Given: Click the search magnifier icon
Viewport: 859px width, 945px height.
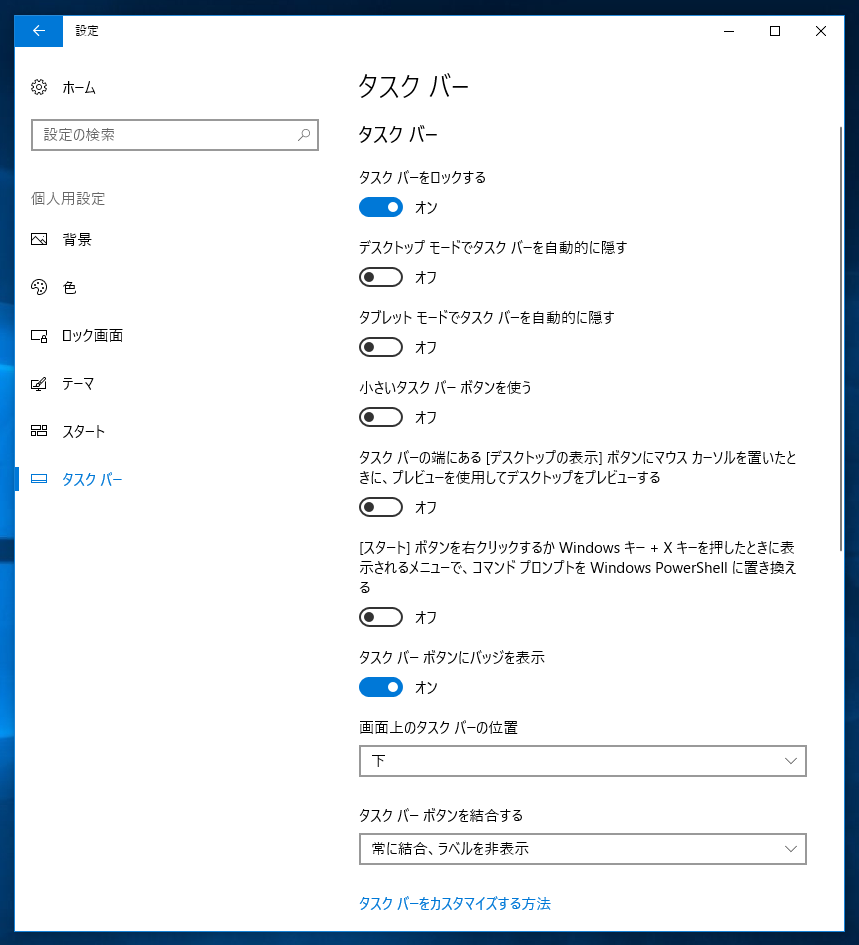Looking at the screenshot, I should 304,134.
